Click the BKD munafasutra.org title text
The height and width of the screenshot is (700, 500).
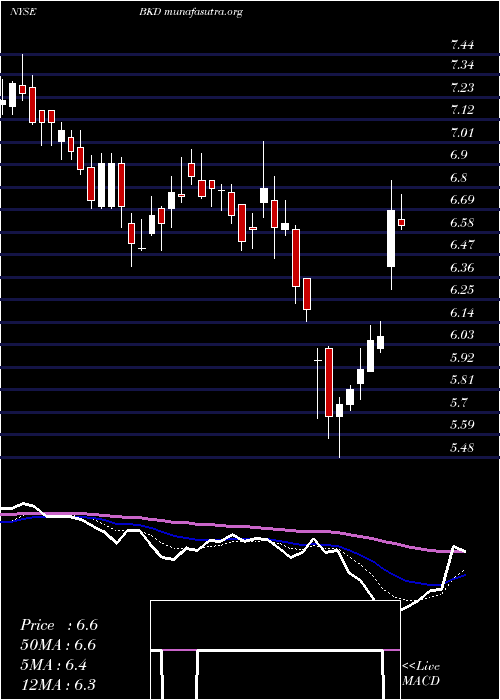tap(191, 12)
